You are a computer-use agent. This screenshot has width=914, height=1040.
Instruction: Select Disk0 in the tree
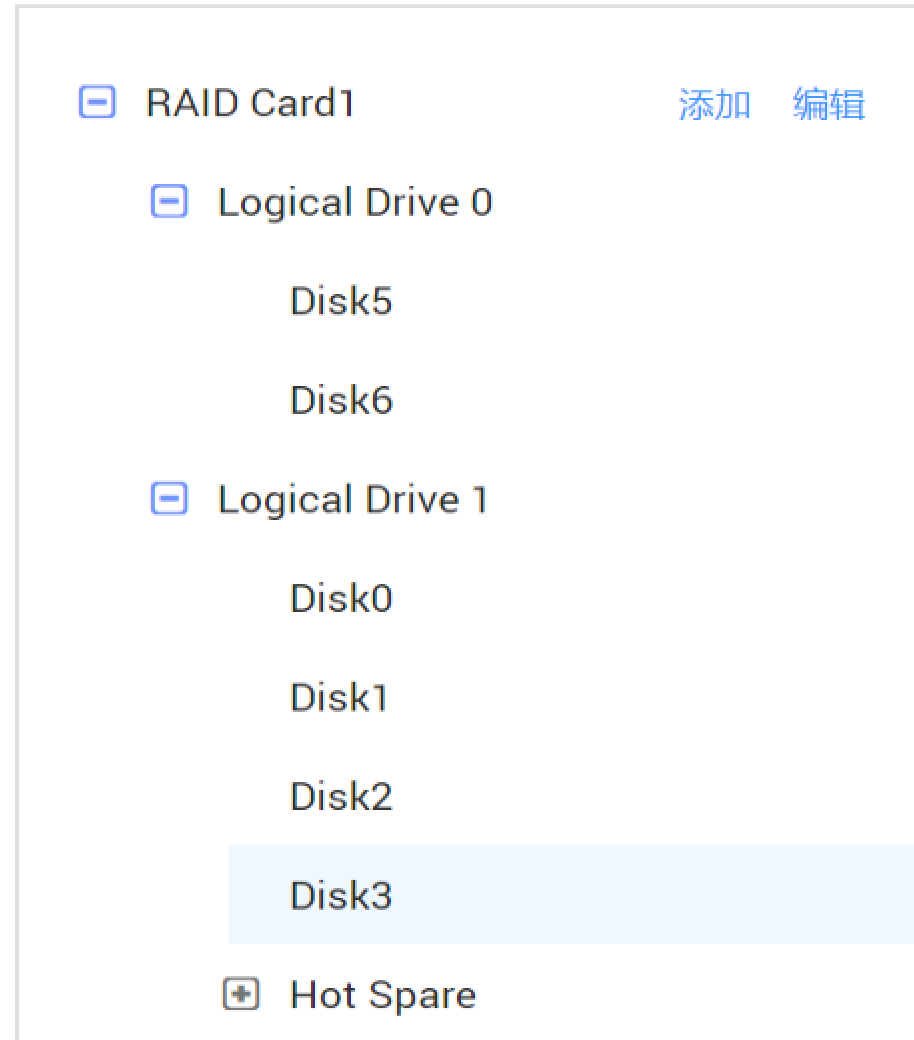coord(341,598)
